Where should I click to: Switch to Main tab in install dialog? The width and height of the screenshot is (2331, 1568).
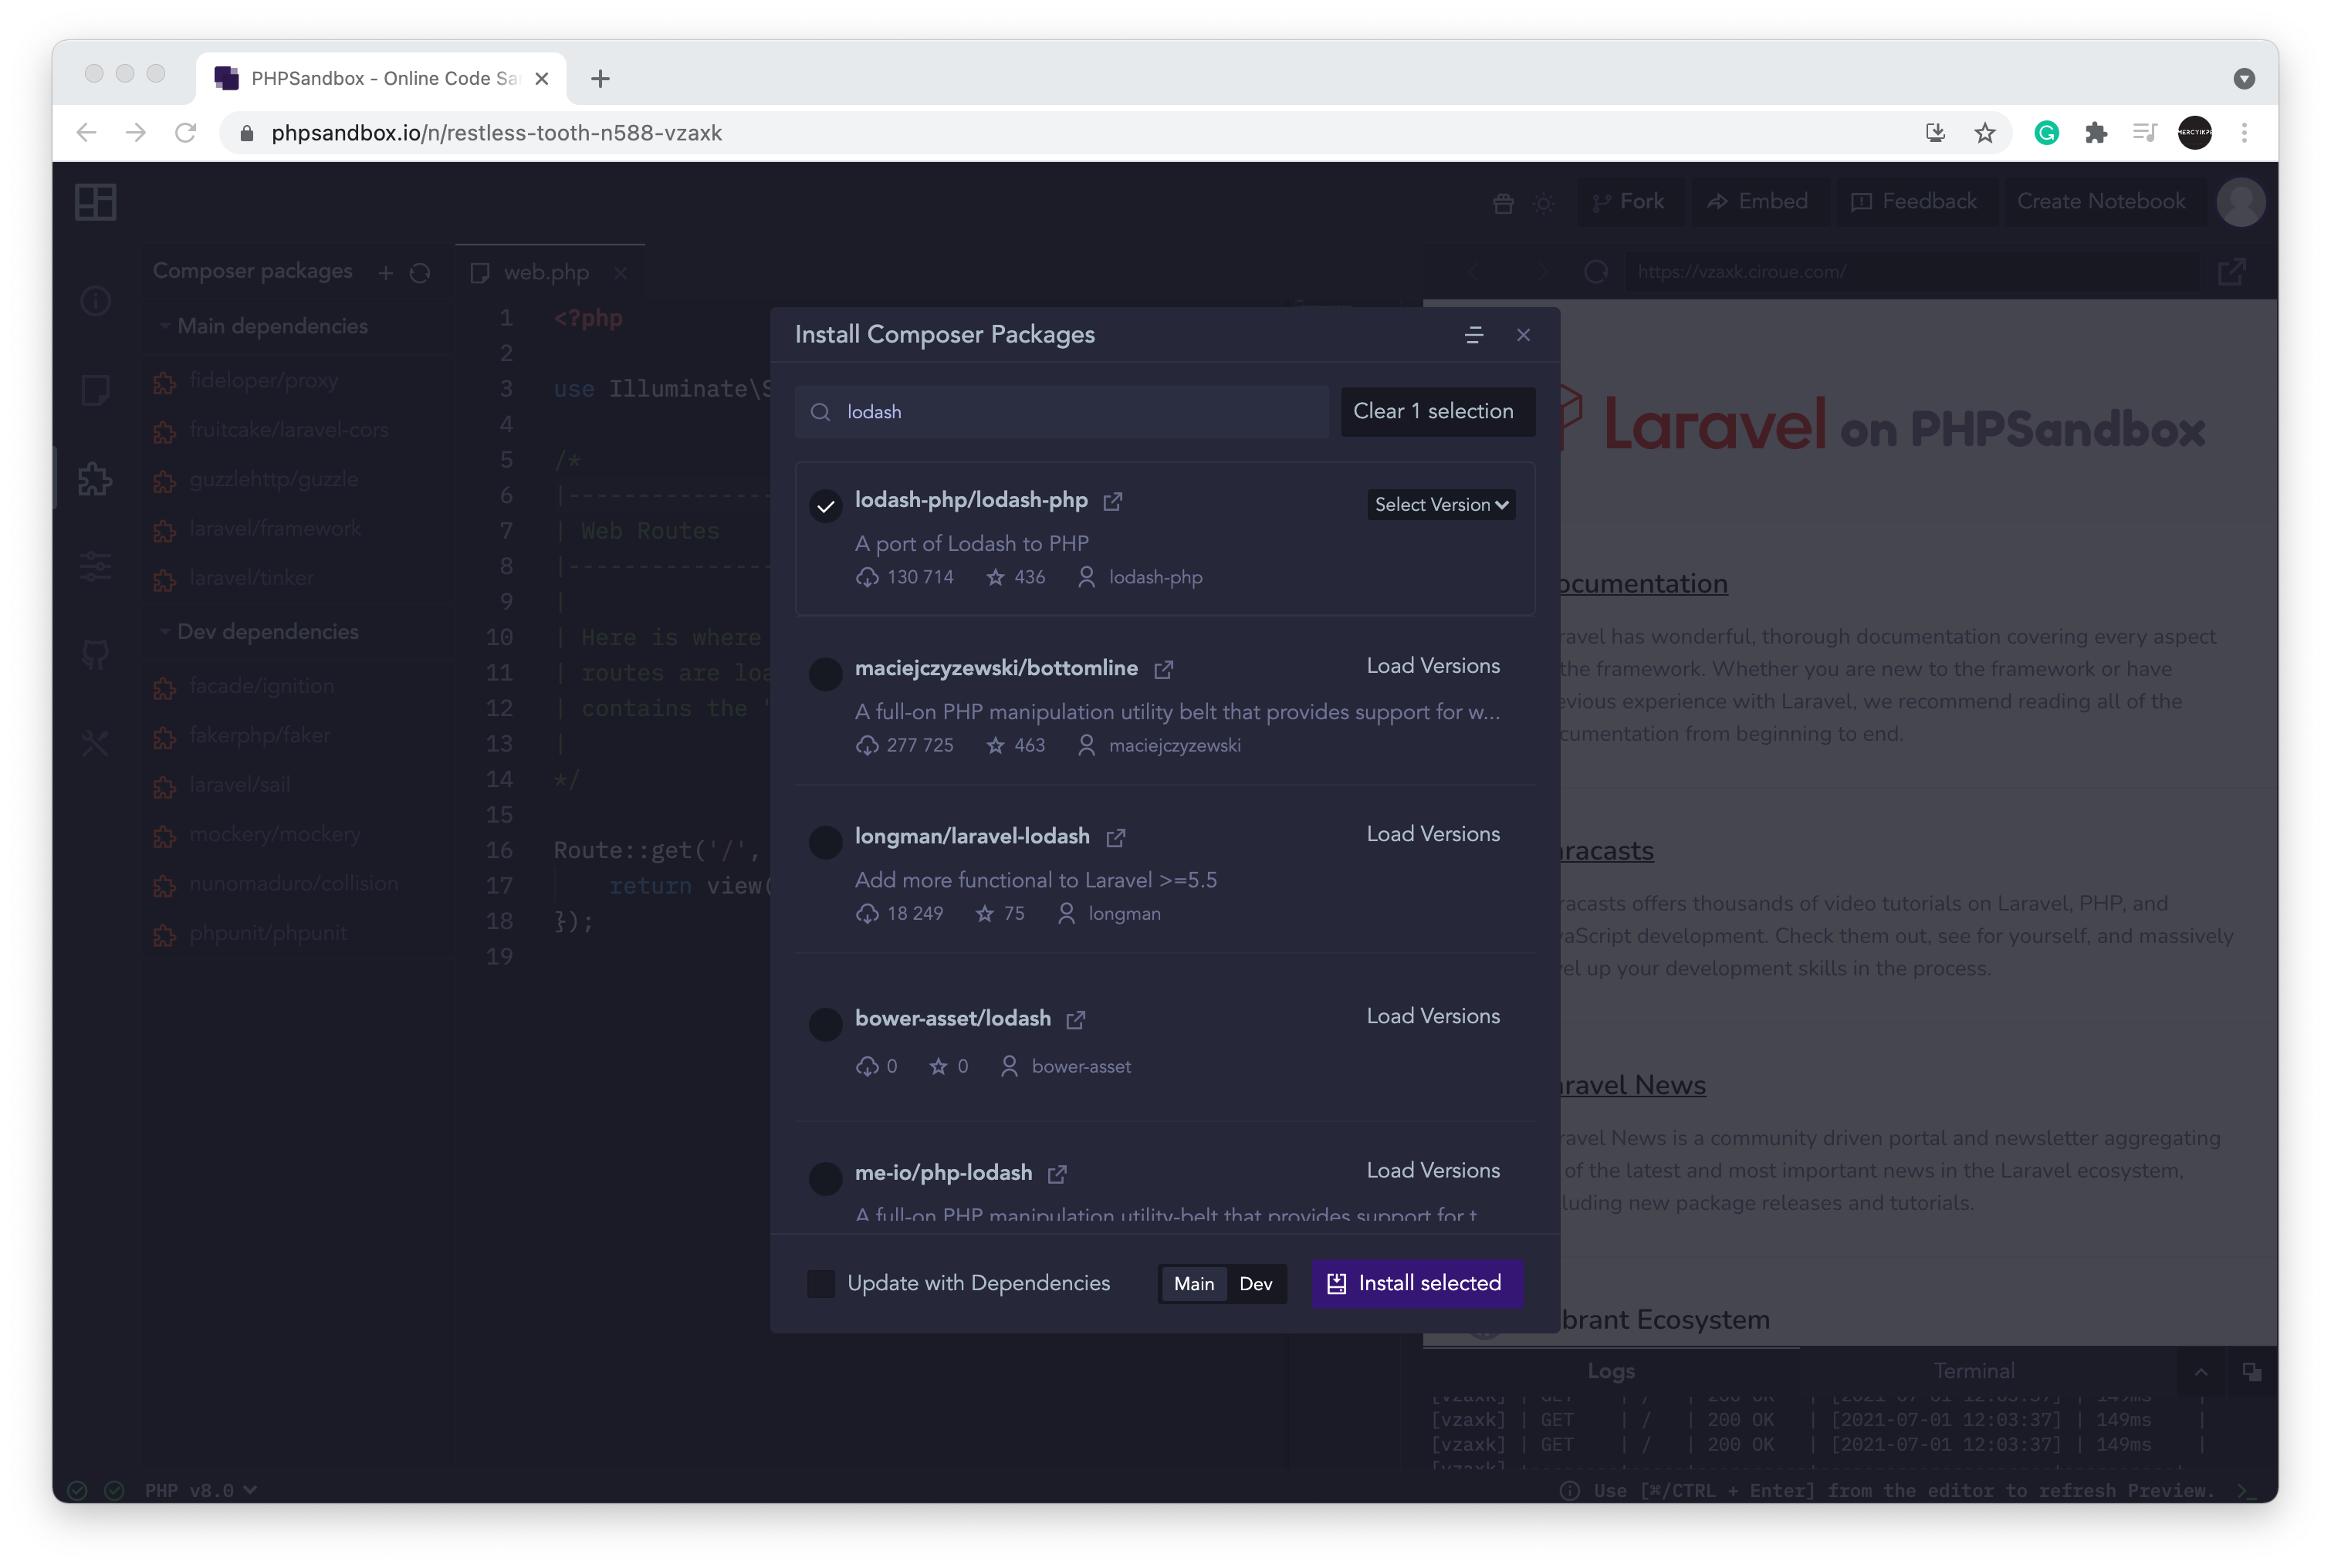coord(1193,1282)
